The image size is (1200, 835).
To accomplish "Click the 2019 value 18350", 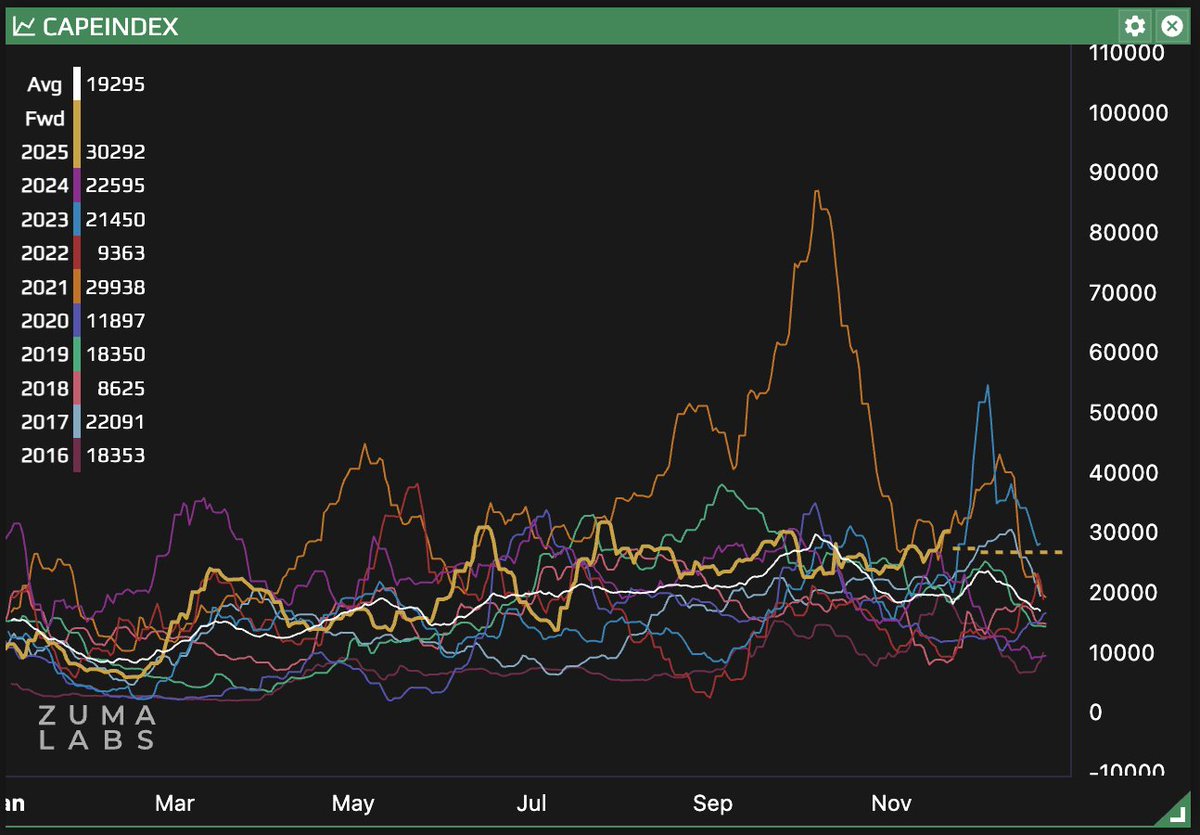I will point(116,355).
